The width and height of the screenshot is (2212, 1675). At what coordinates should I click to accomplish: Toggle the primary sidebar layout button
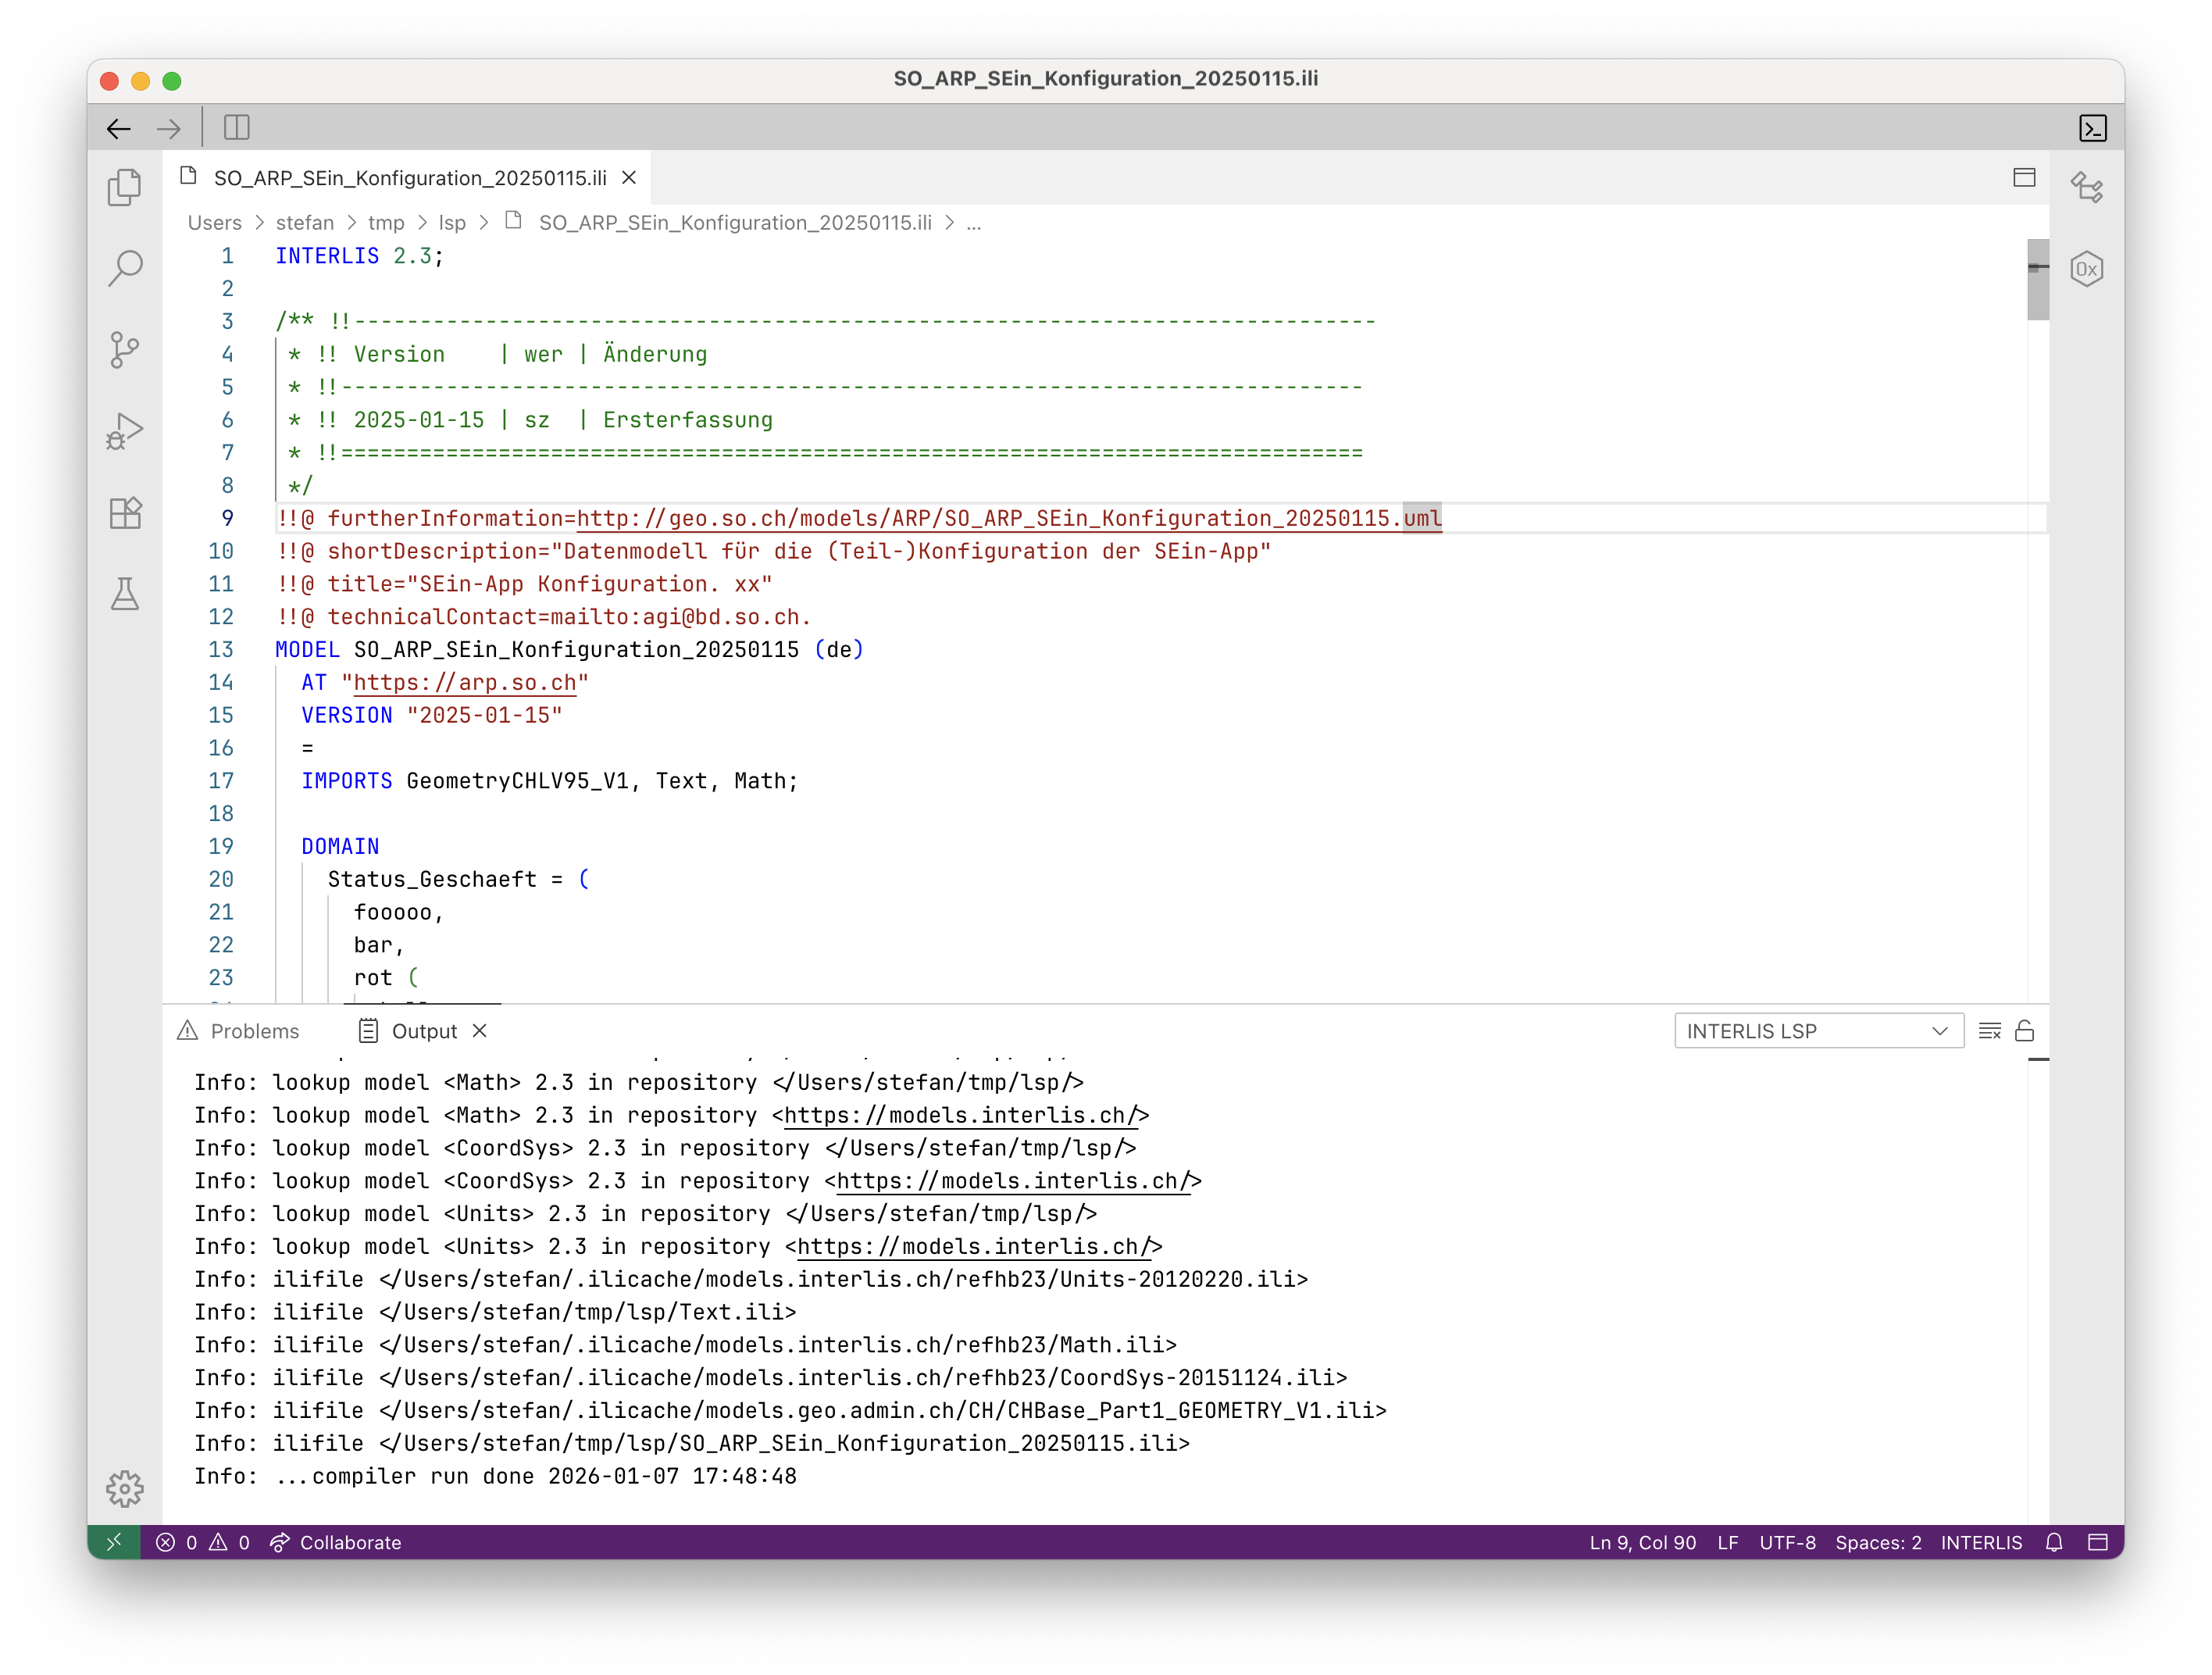(237, 128)
